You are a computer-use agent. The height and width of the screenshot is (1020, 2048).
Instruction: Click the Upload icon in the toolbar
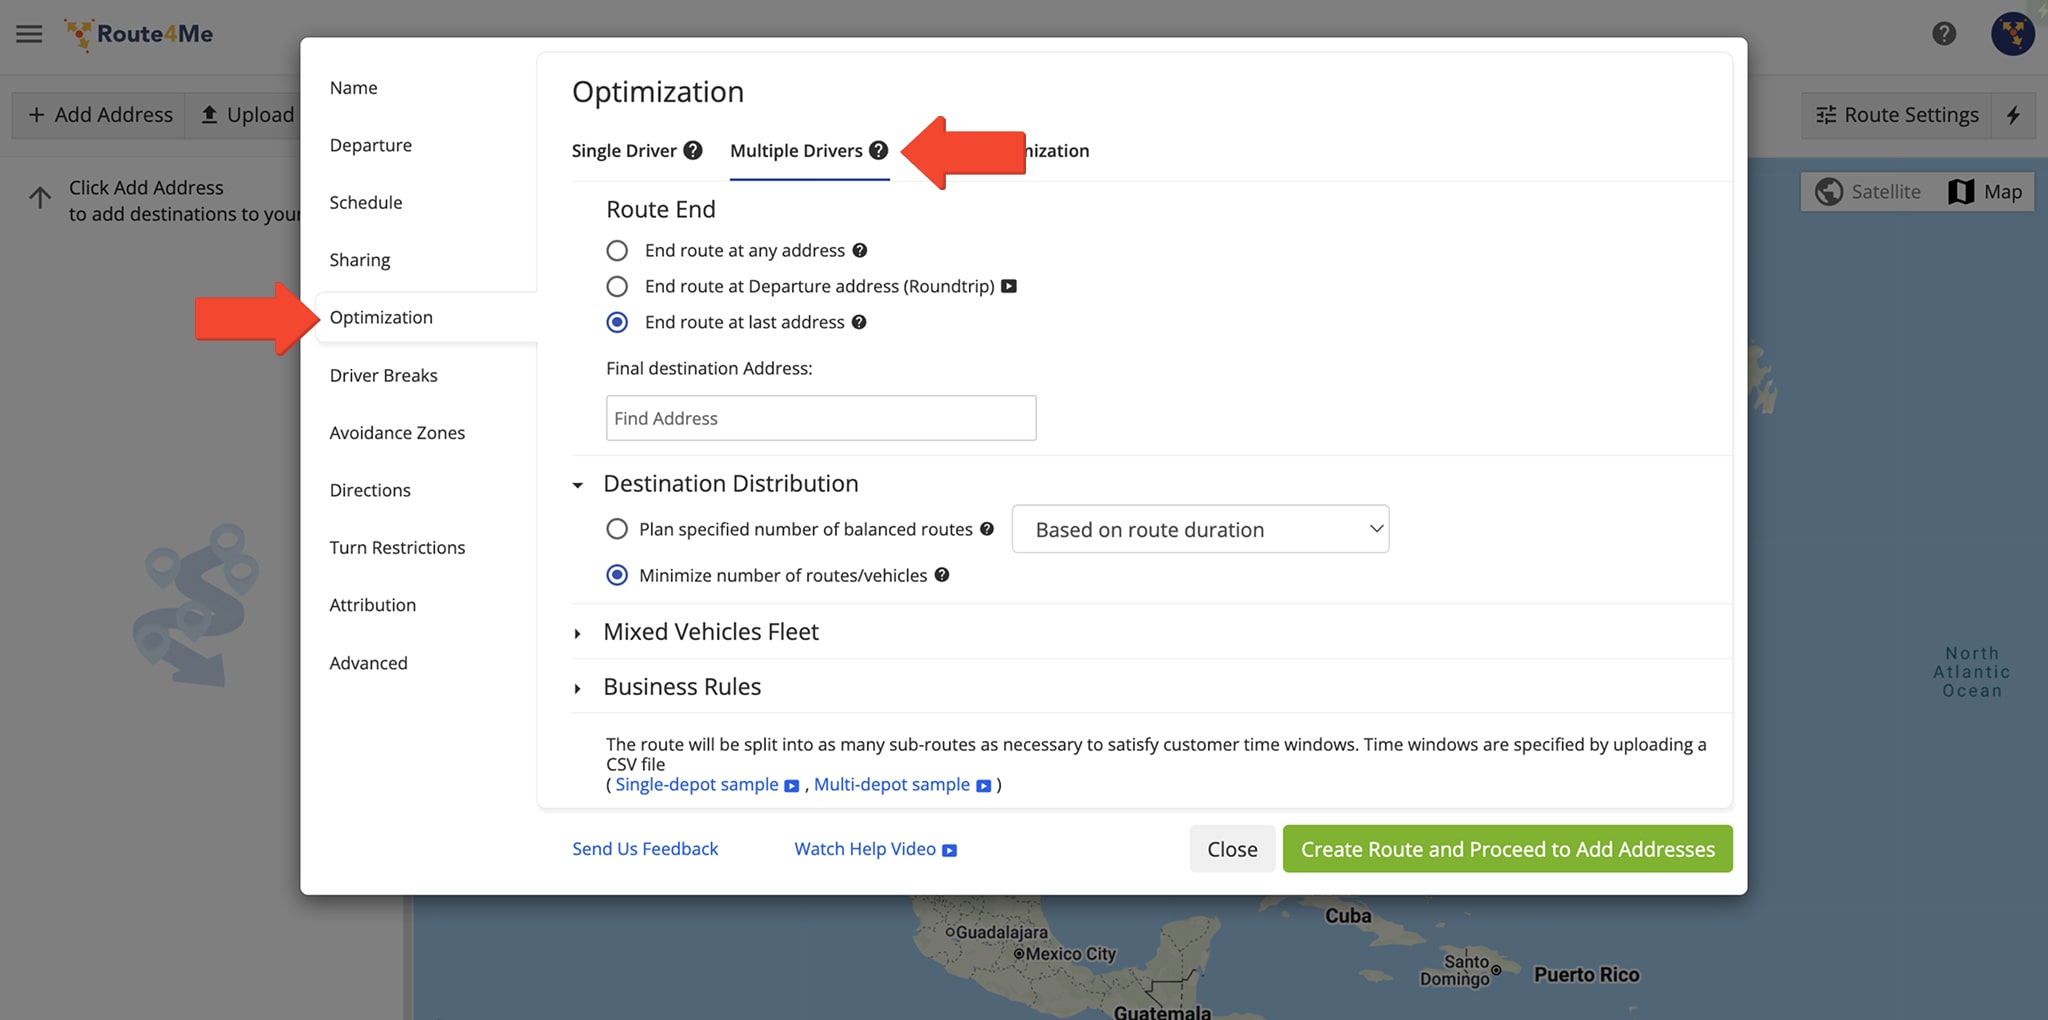pyautogui.click(x=210, y=114)
